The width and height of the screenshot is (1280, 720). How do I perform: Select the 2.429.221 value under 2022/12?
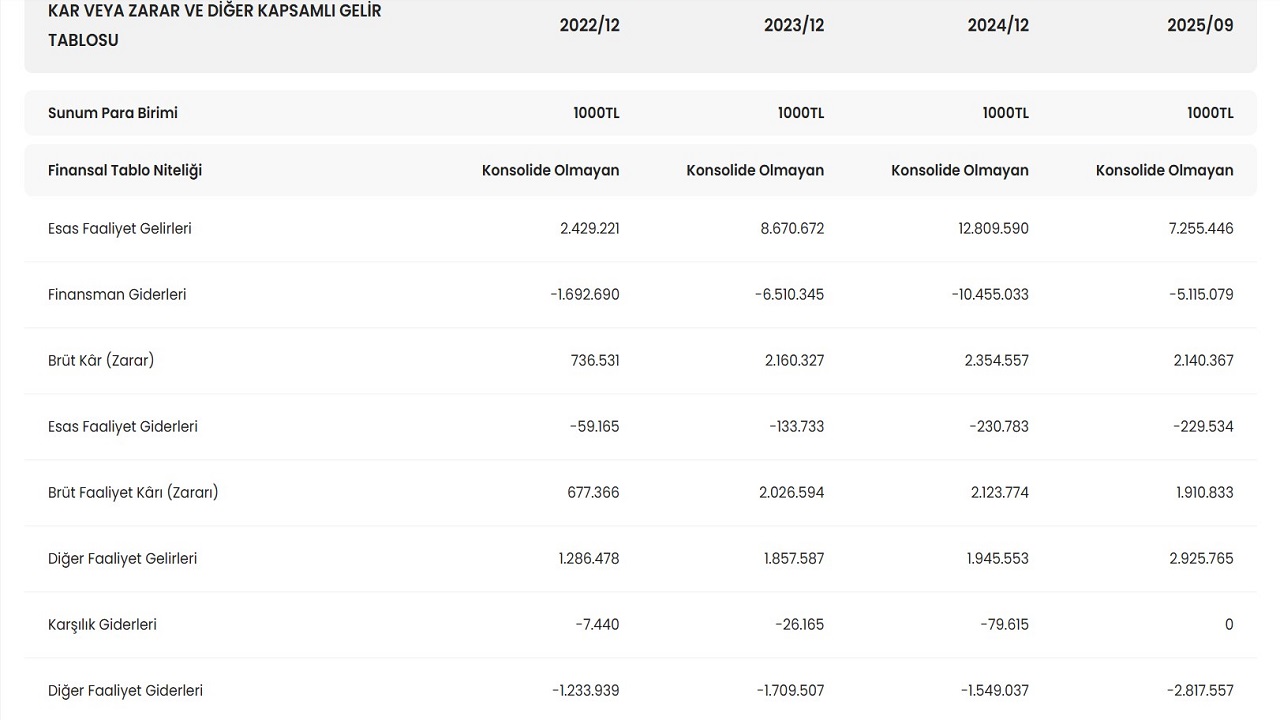click(589, 228)
